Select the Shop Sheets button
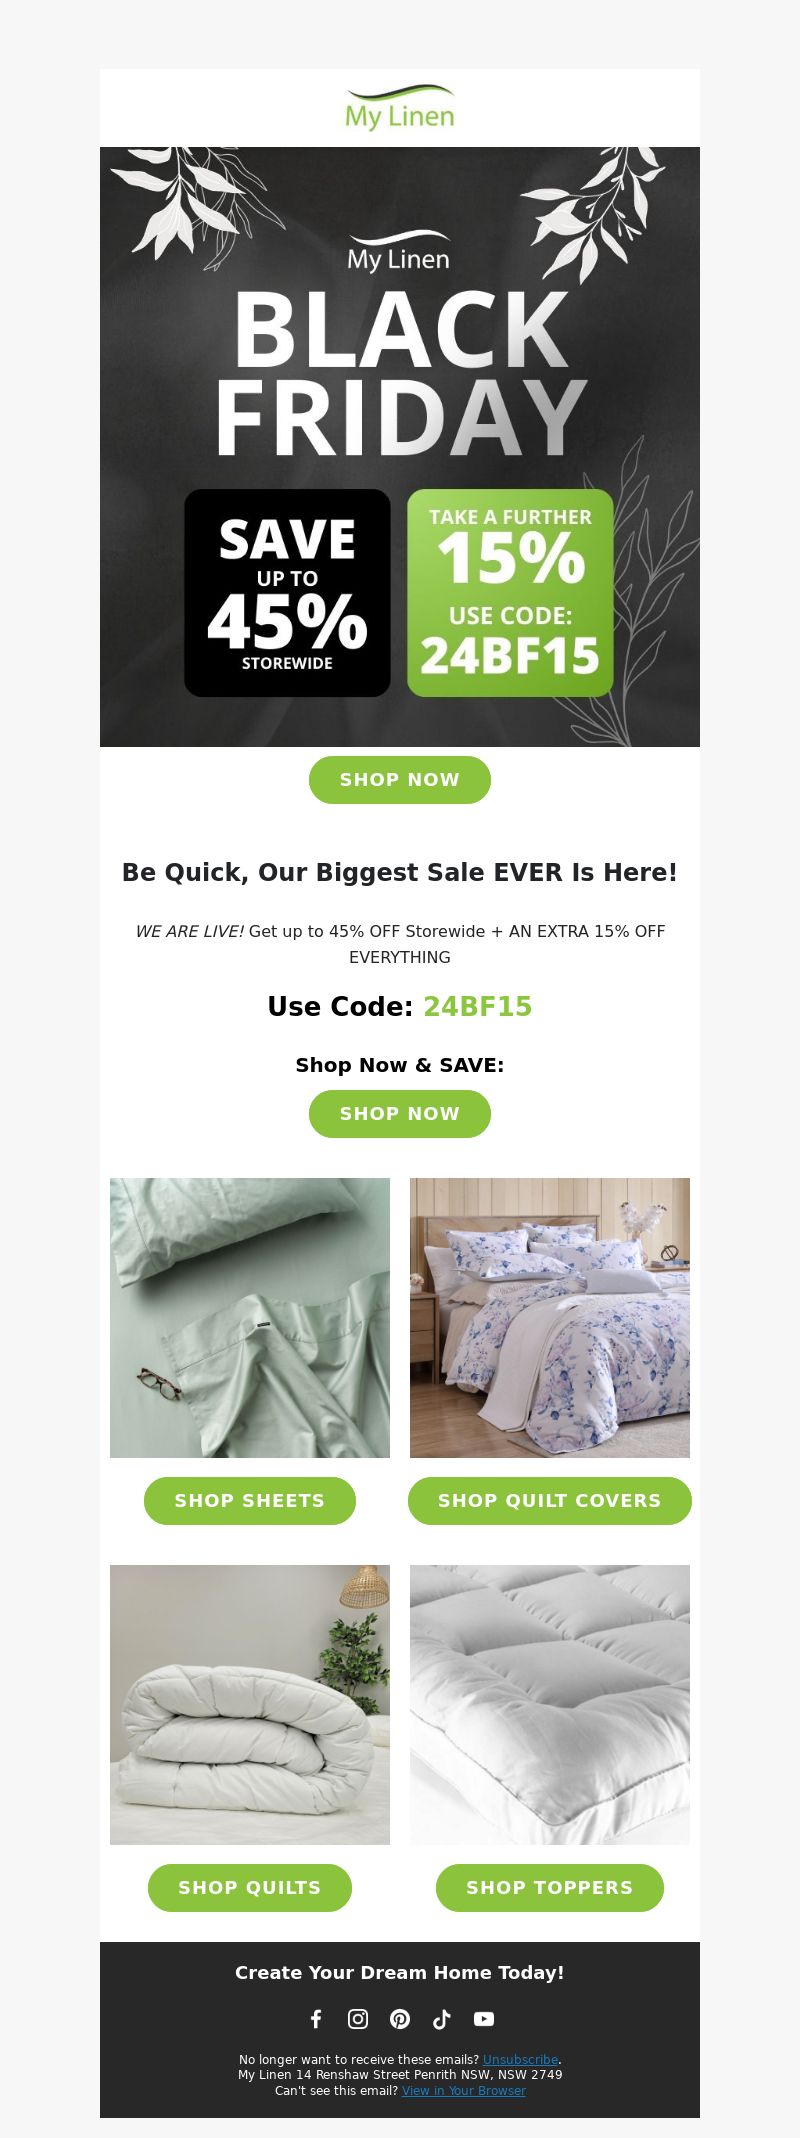Viewport: 800px width, 2138px height. 250,1501
